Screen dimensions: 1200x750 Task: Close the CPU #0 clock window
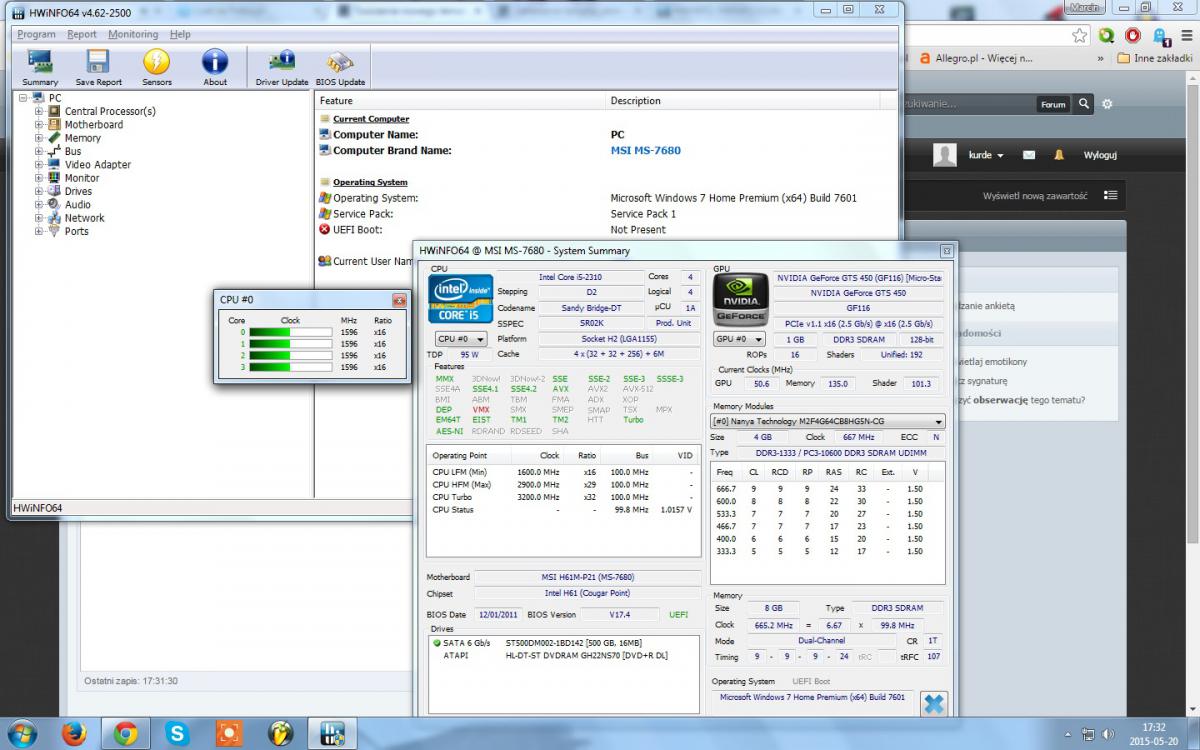point(399,299)
